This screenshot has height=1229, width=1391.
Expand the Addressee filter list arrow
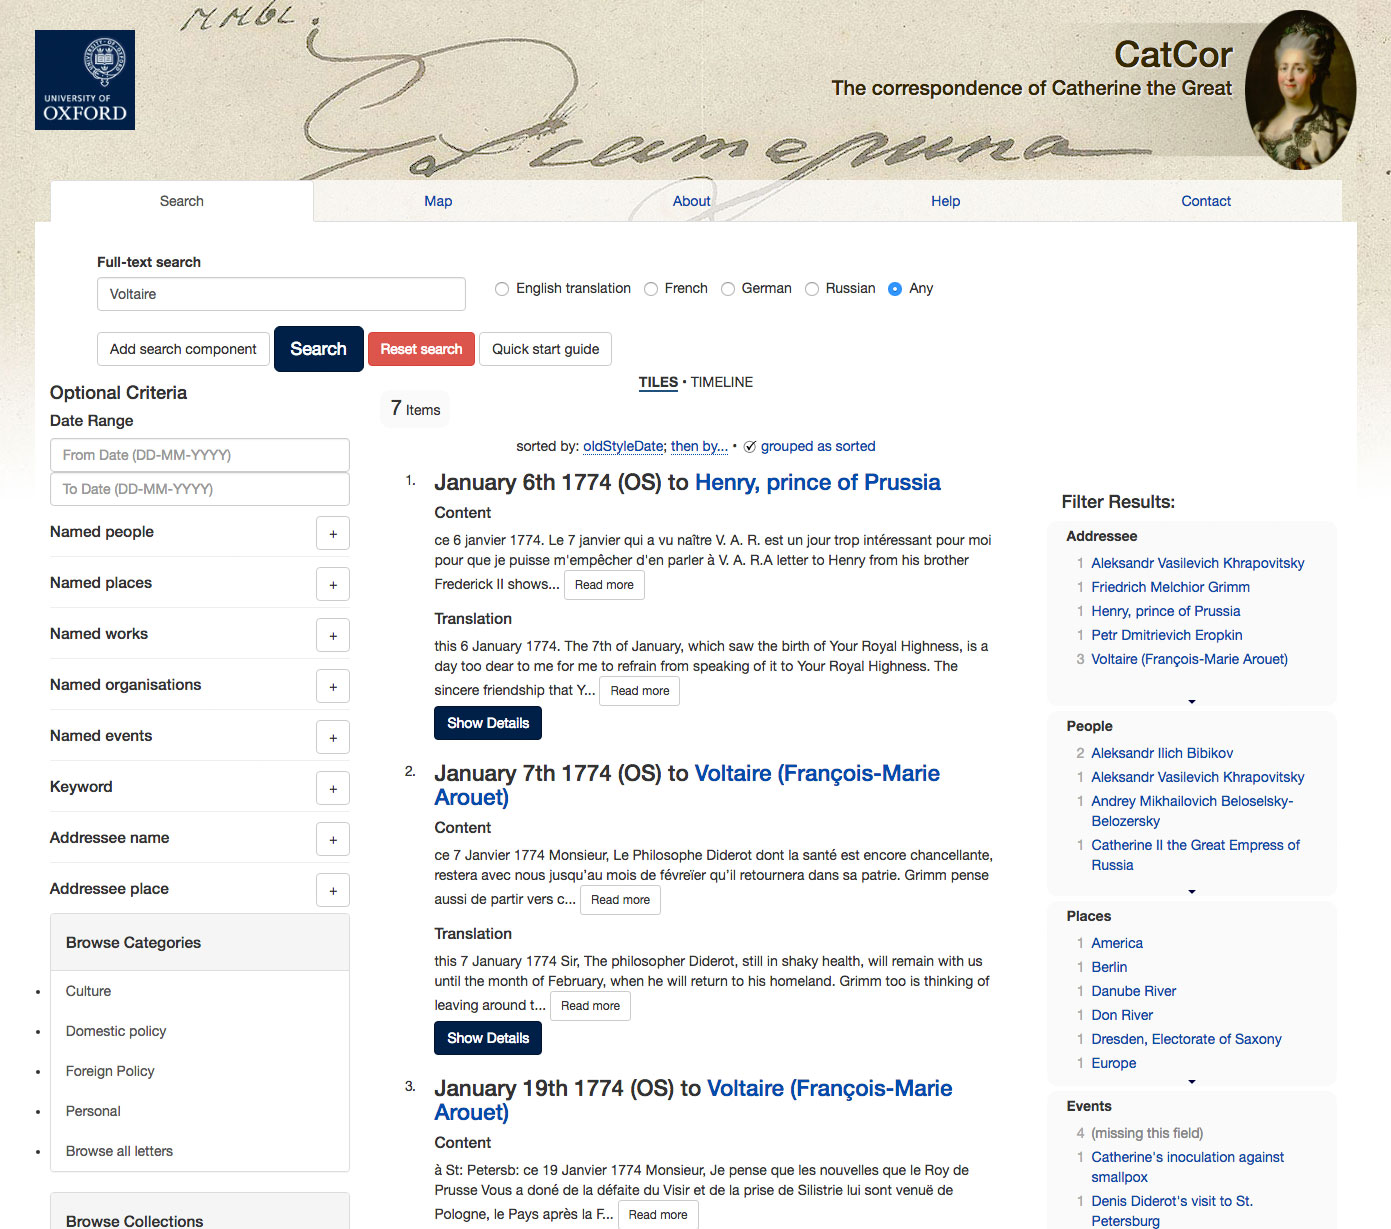click(1191, 702)
